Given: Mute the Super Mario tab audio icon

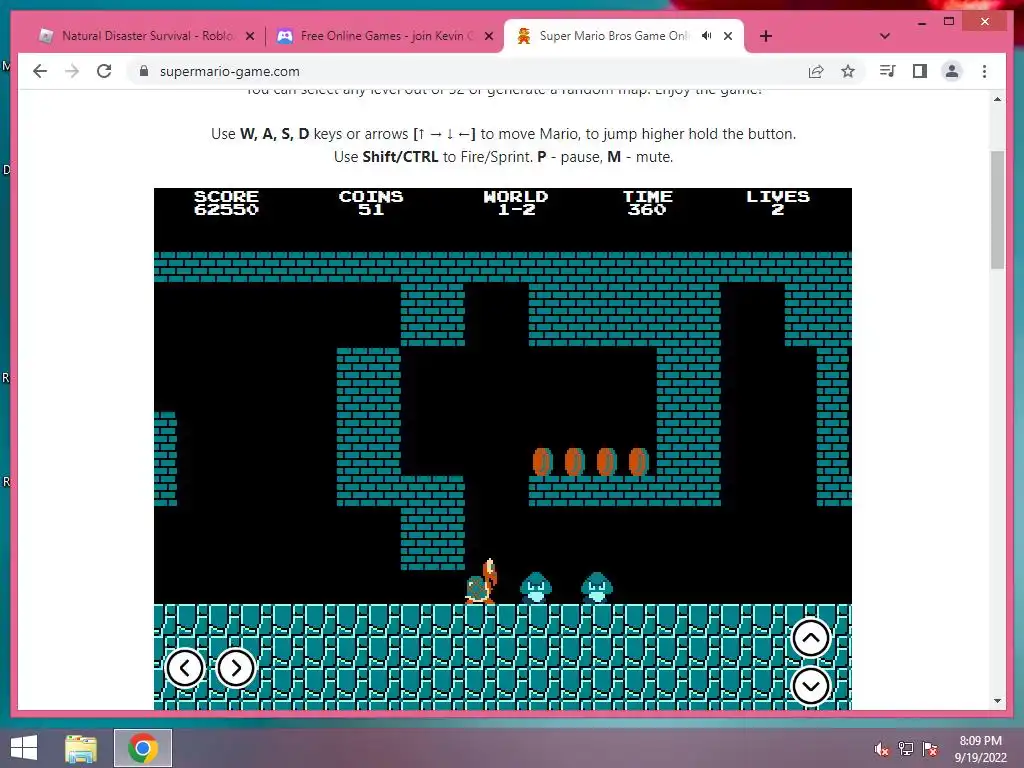Looking at the screenshot, I should tap(706, 36).
